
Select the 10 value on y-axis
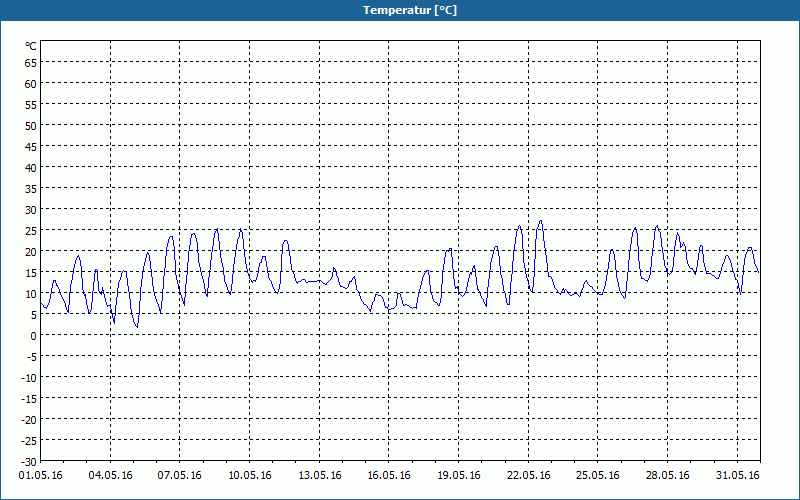point(31,294)
